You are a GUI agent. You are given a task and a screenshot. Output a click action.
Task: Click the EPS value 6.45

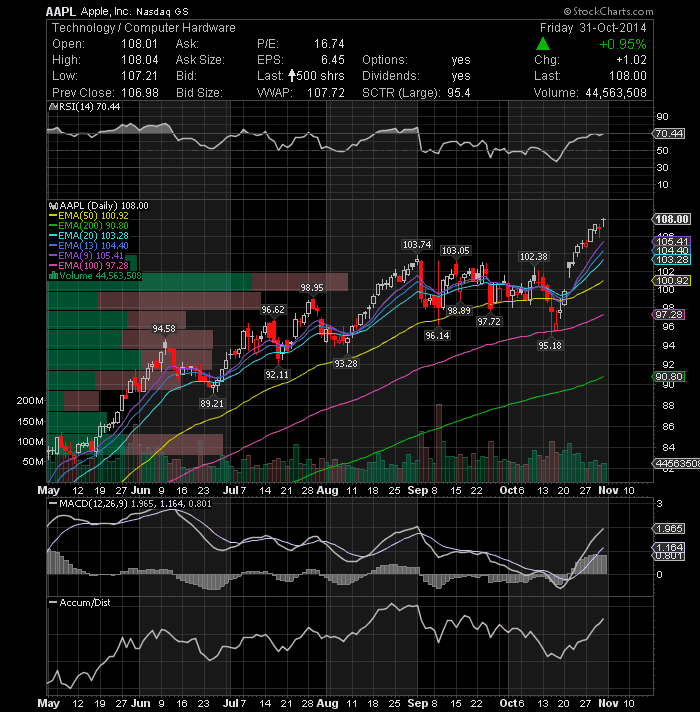tap(333, 60)
